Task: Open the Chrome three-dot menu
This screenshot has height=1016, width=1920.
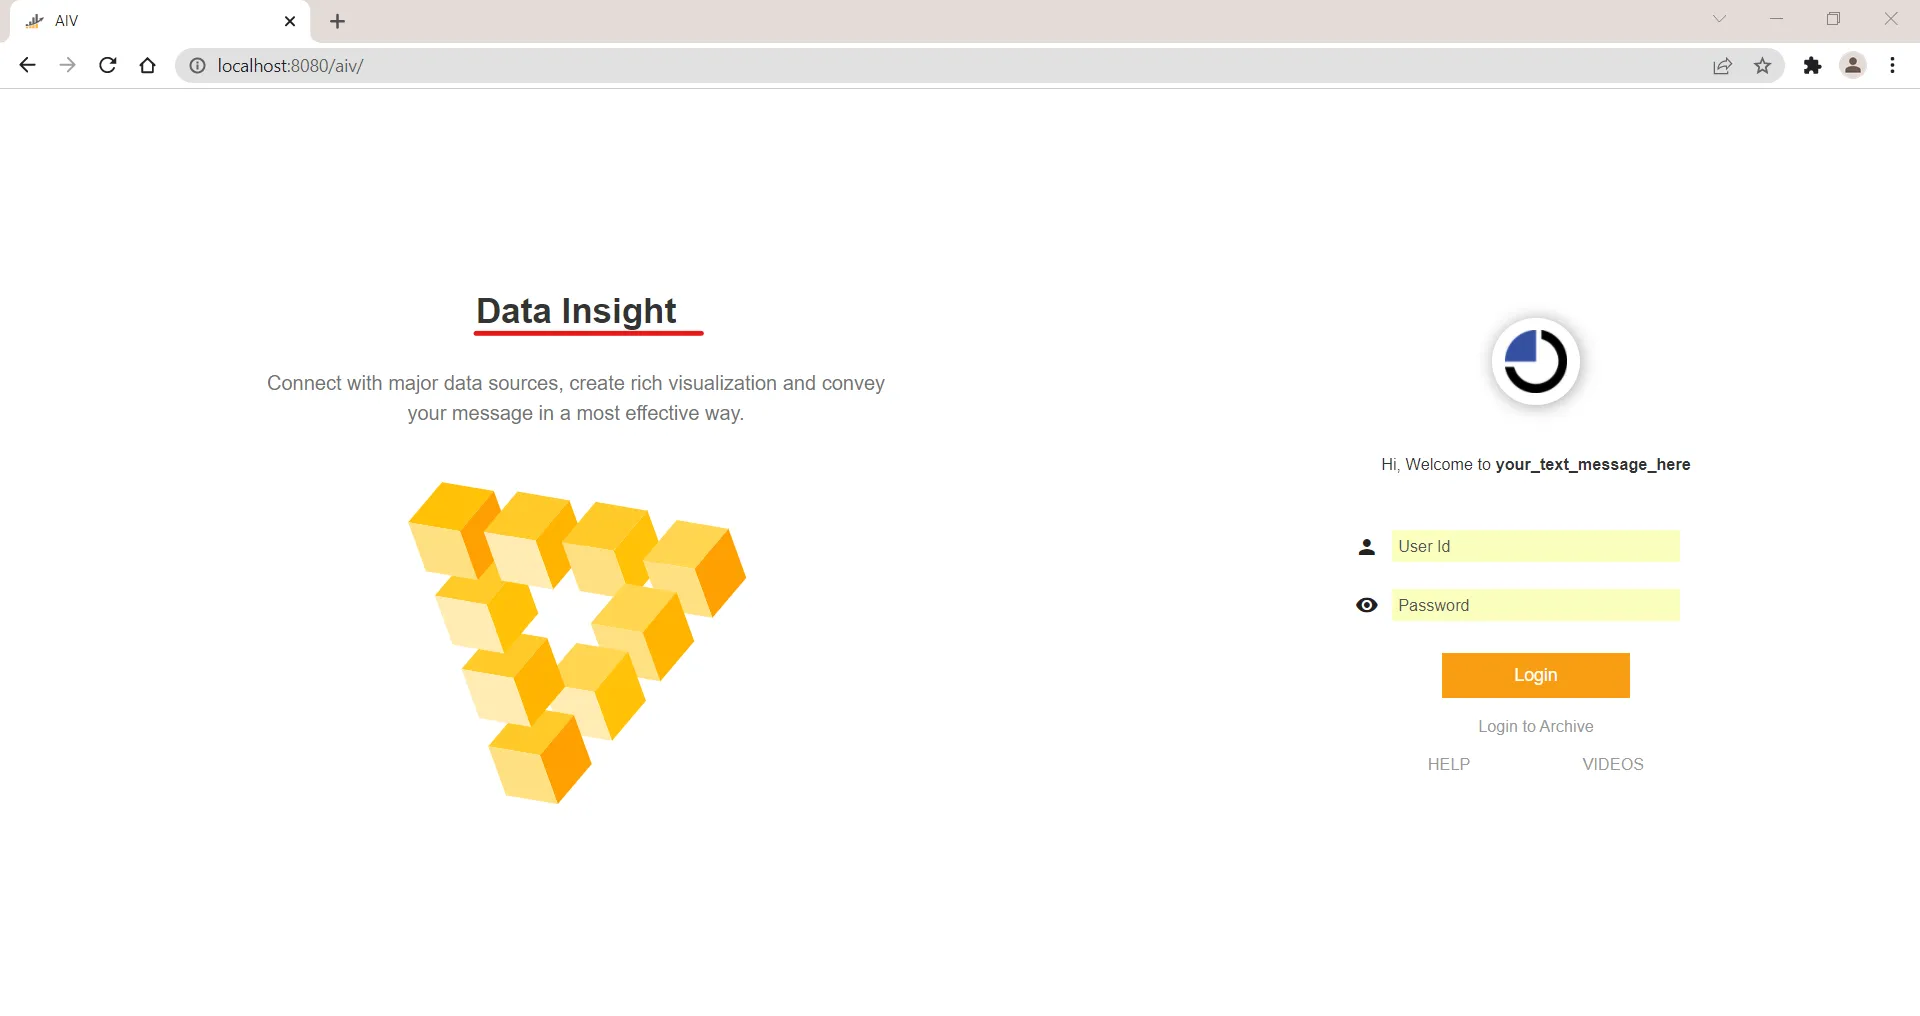Action: click(x=1892, y=66)
